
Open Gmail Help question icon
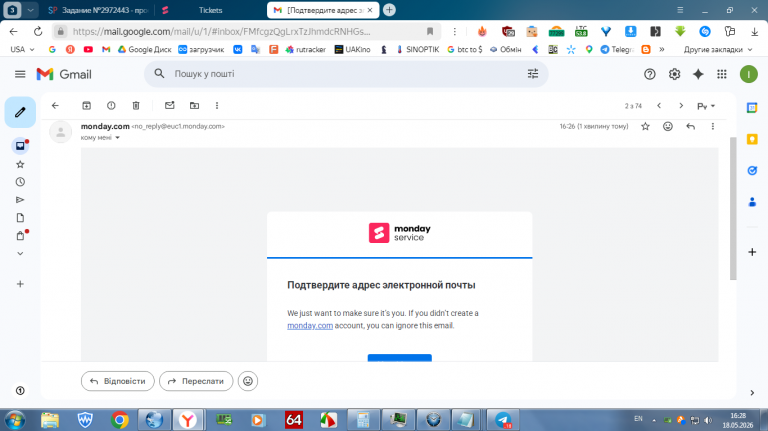click(x=649, y=74)
